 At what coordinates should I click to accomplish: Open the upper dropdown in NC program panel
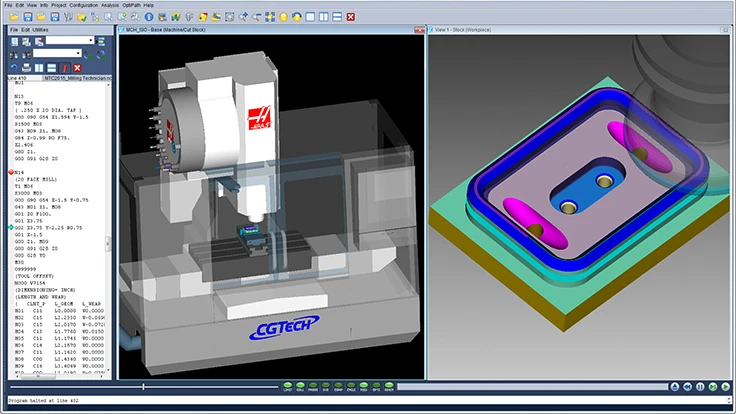tap(91, 41)
